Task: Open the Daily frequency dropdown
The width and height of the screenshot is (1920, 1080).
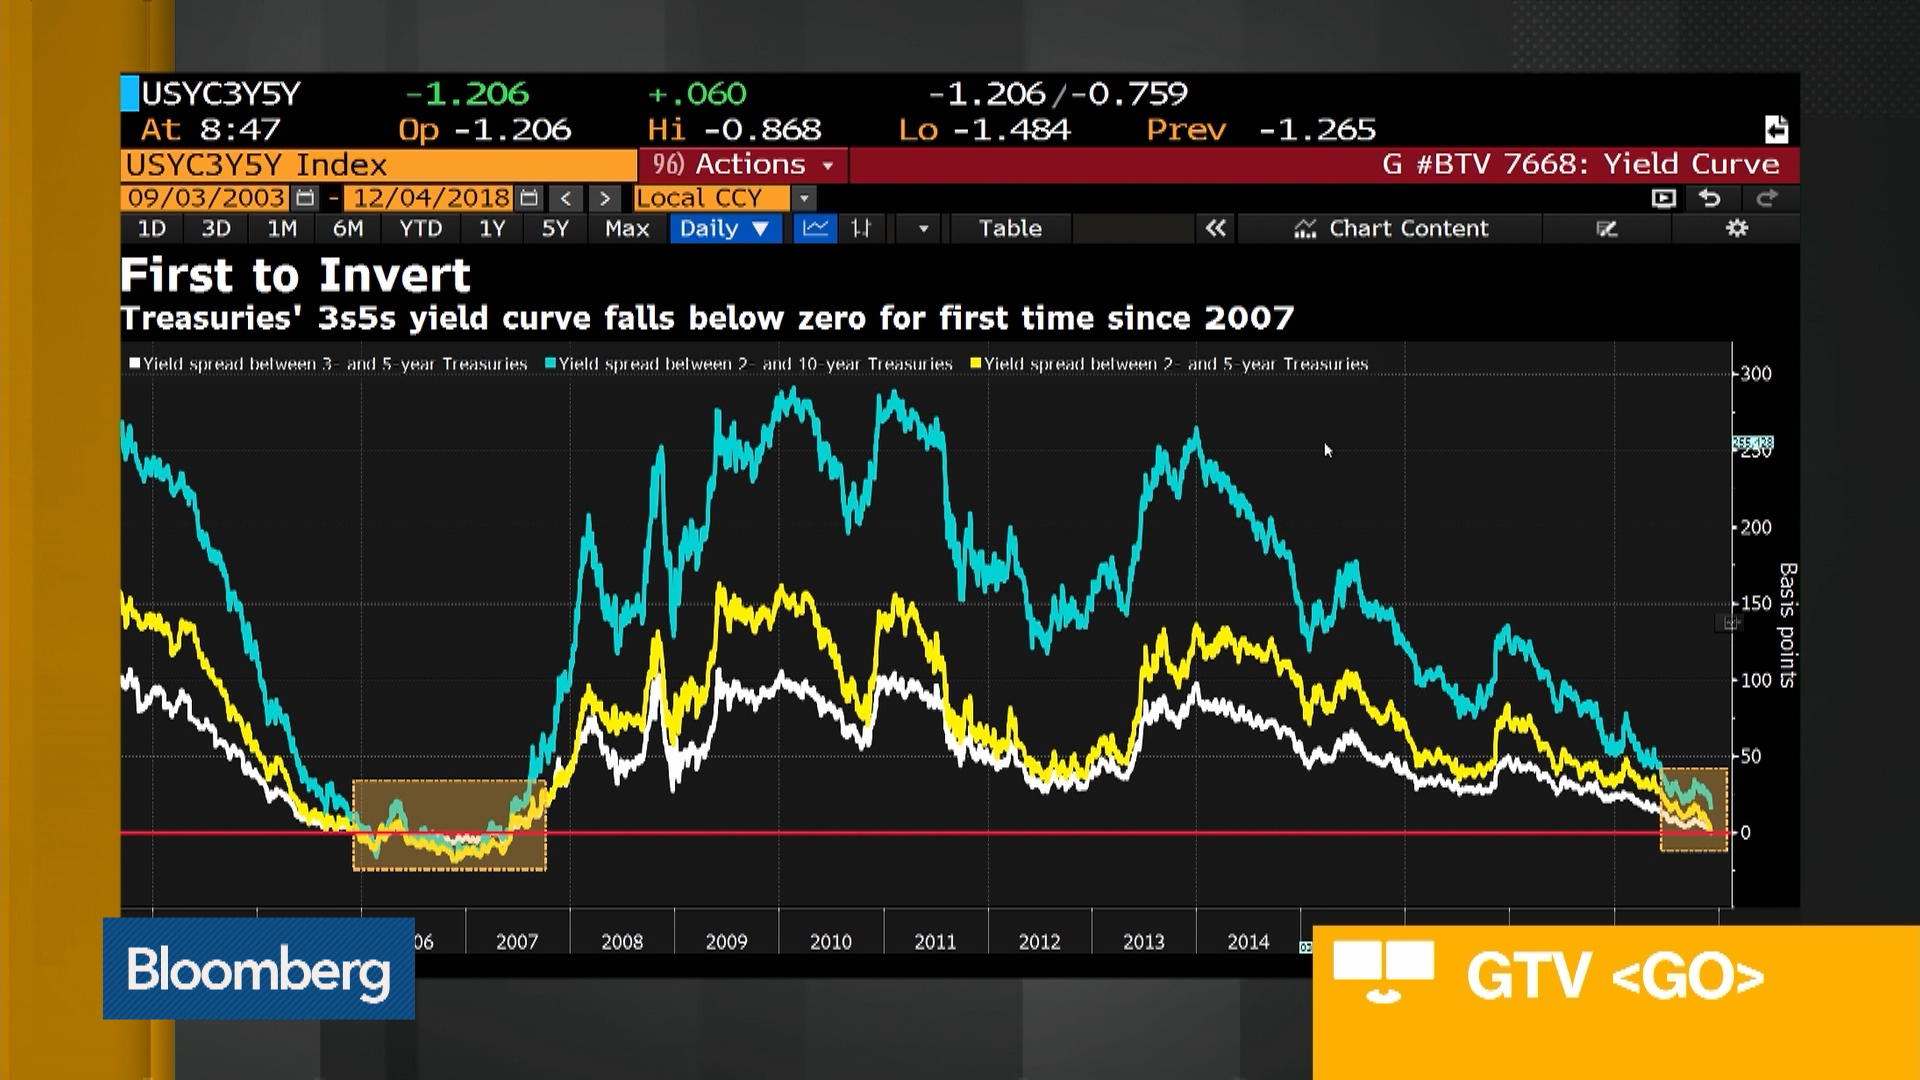Action: point(724,228)
